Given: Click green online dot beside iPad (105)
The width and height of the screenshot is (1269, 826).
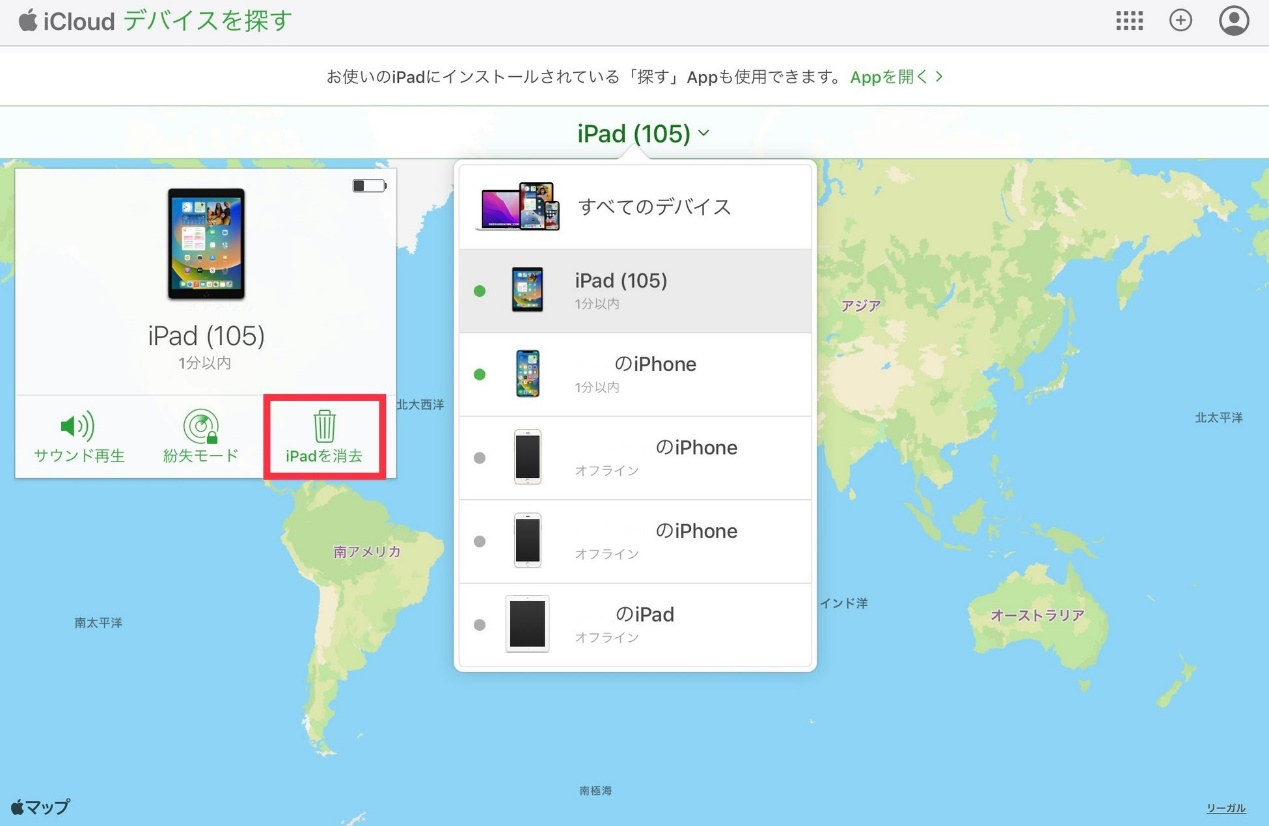Looking at the screenshot, I should point(480,291).
